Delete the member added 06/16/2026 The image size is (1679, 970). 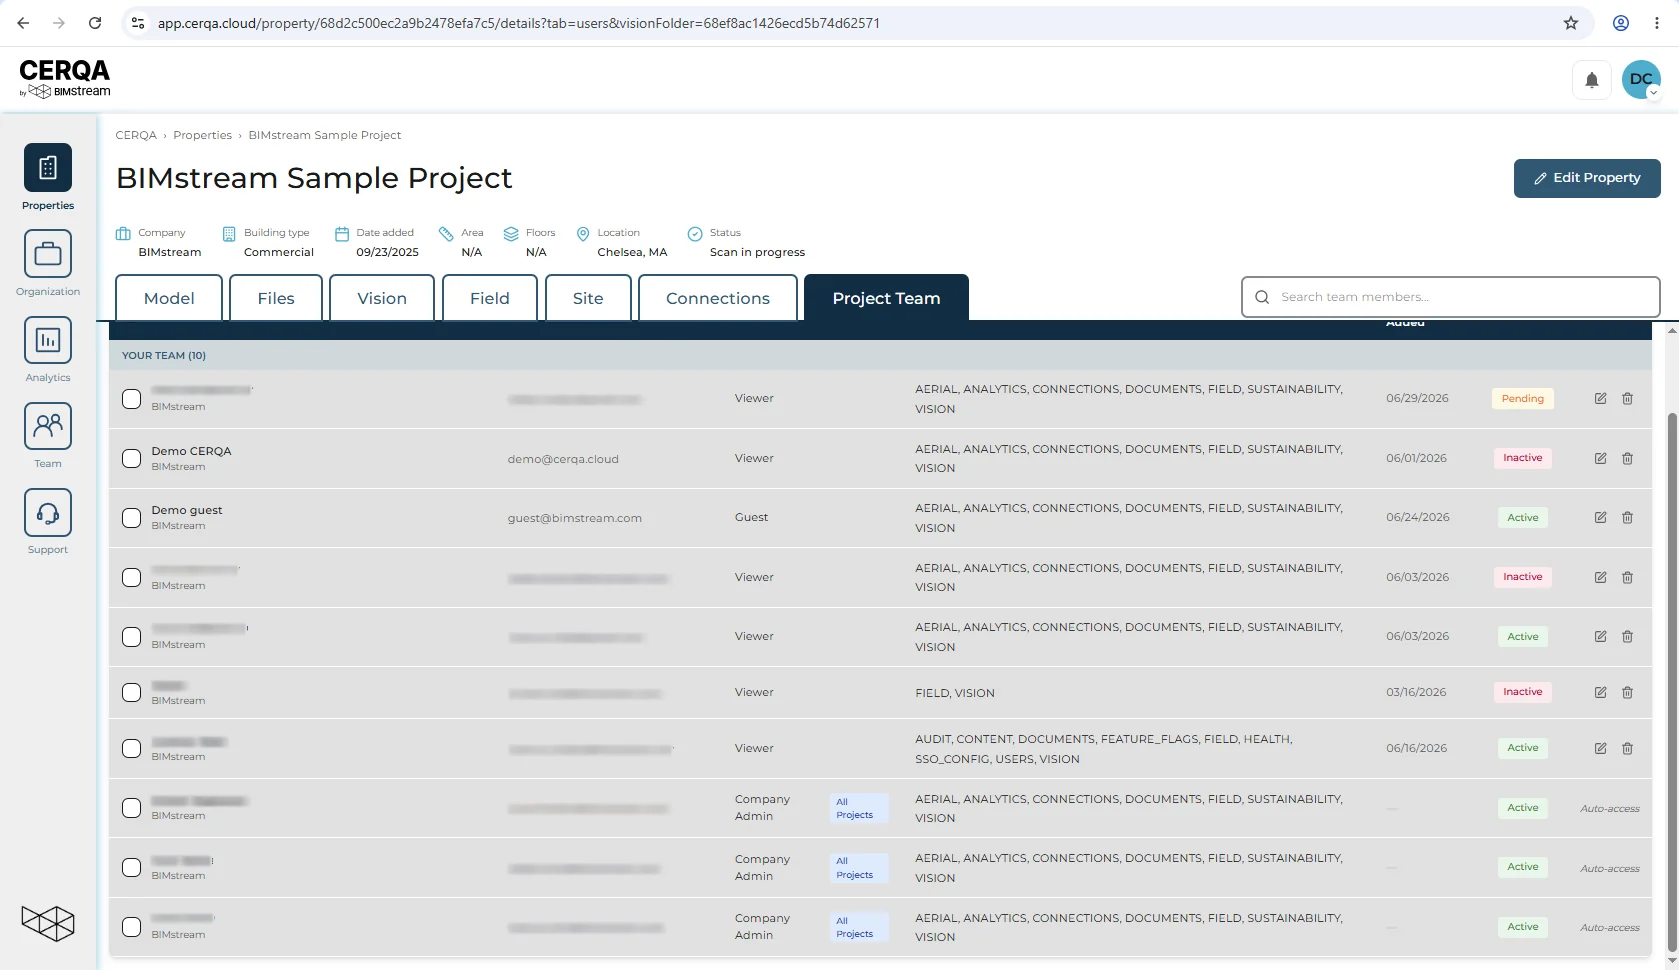(x=1627, y=748)
